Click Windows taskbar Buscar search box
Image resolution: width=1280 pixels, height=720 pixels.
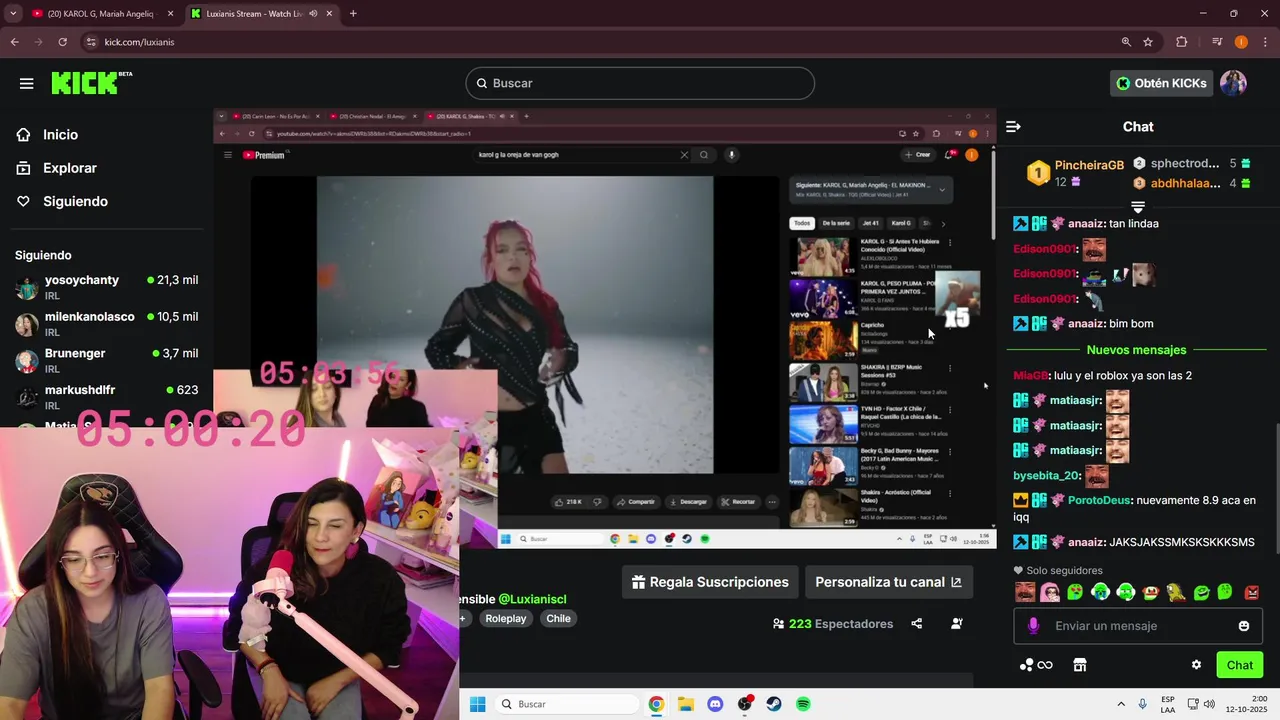click(567, 705)
